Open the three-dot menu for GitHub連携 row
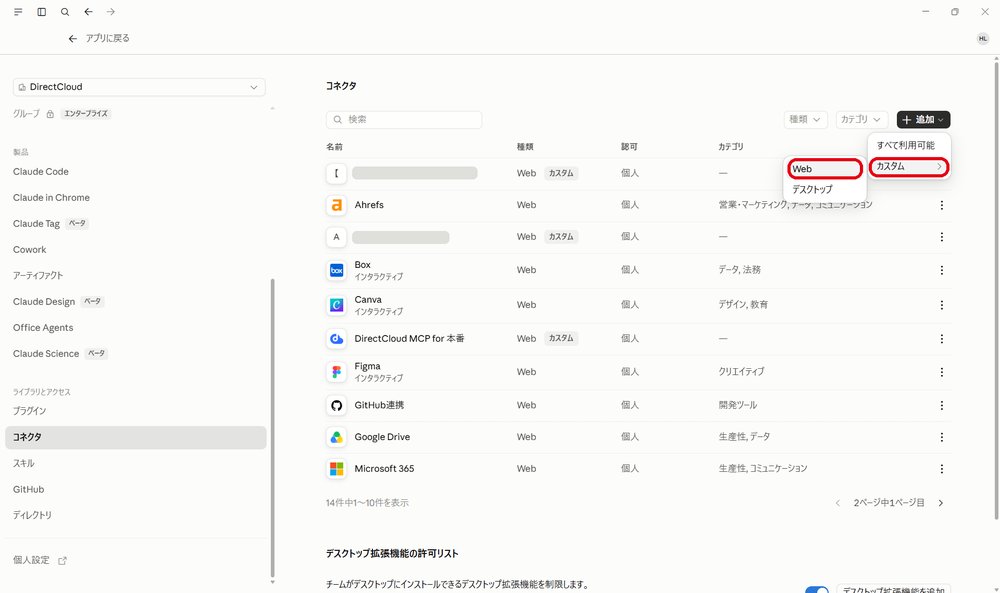Screen dimensions: 1000x593 (x=941, y=405)
